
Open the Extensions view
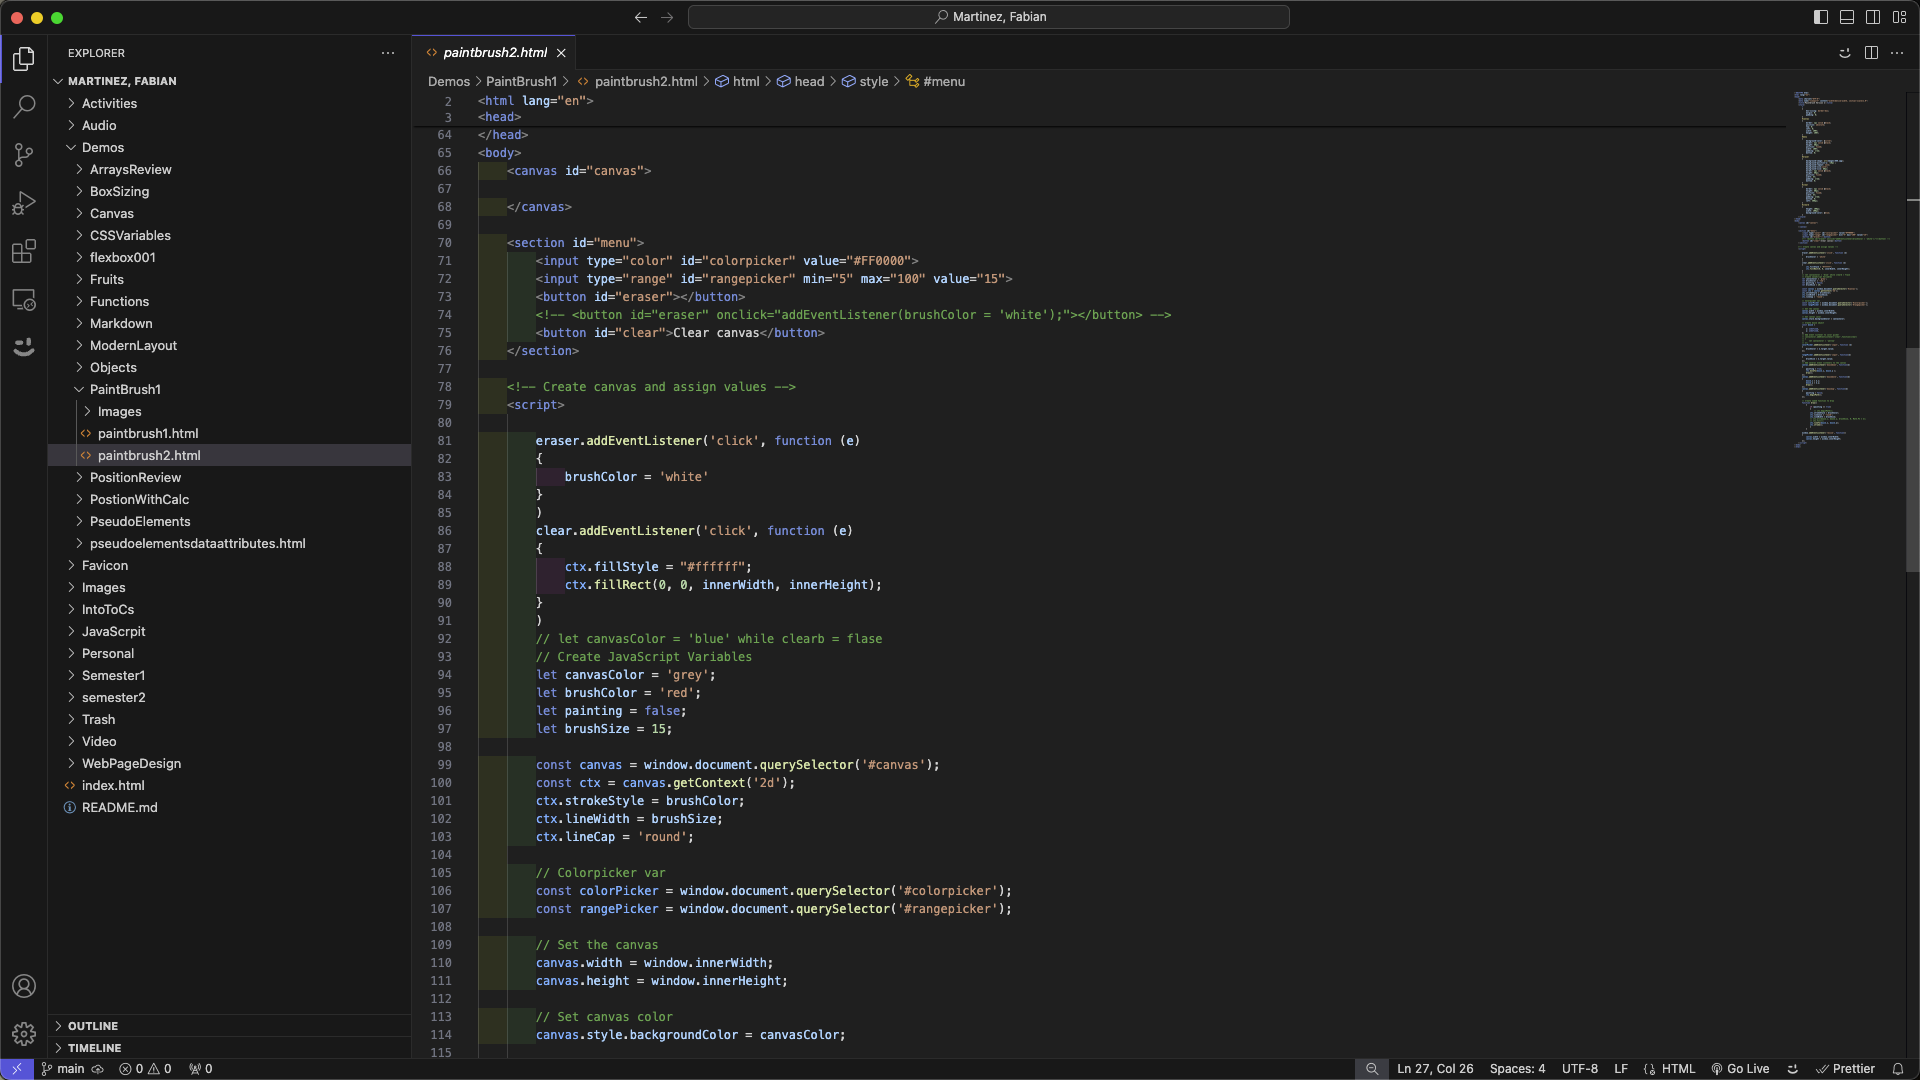[24, 251]
